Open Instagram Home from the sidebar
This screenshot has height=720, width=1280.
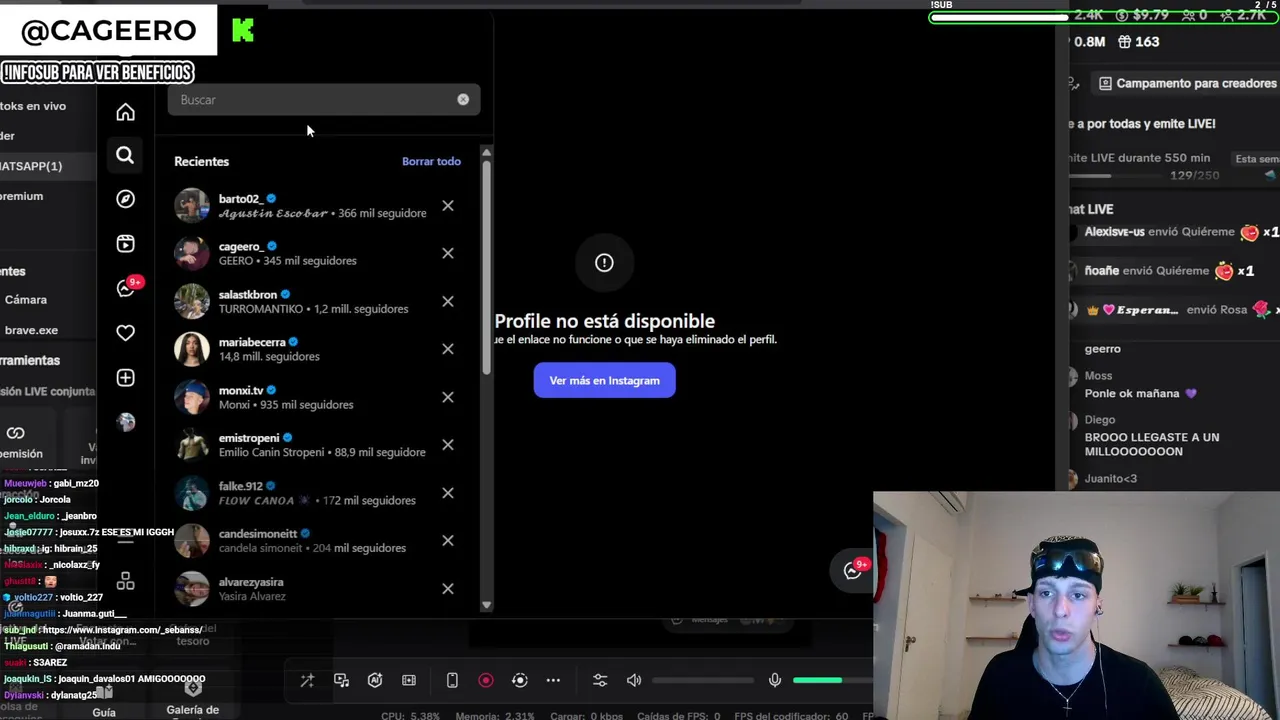[x=125, y=112]
